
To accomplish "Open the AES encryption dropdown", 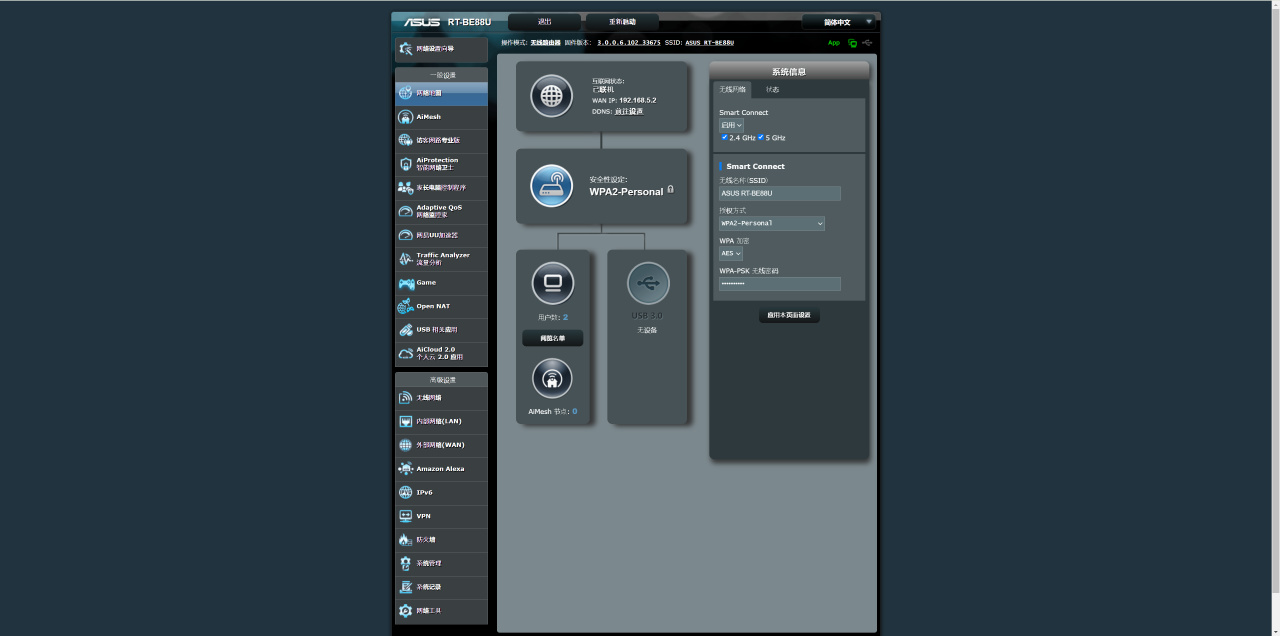I will pyautogui.click(x=731, y=254).
